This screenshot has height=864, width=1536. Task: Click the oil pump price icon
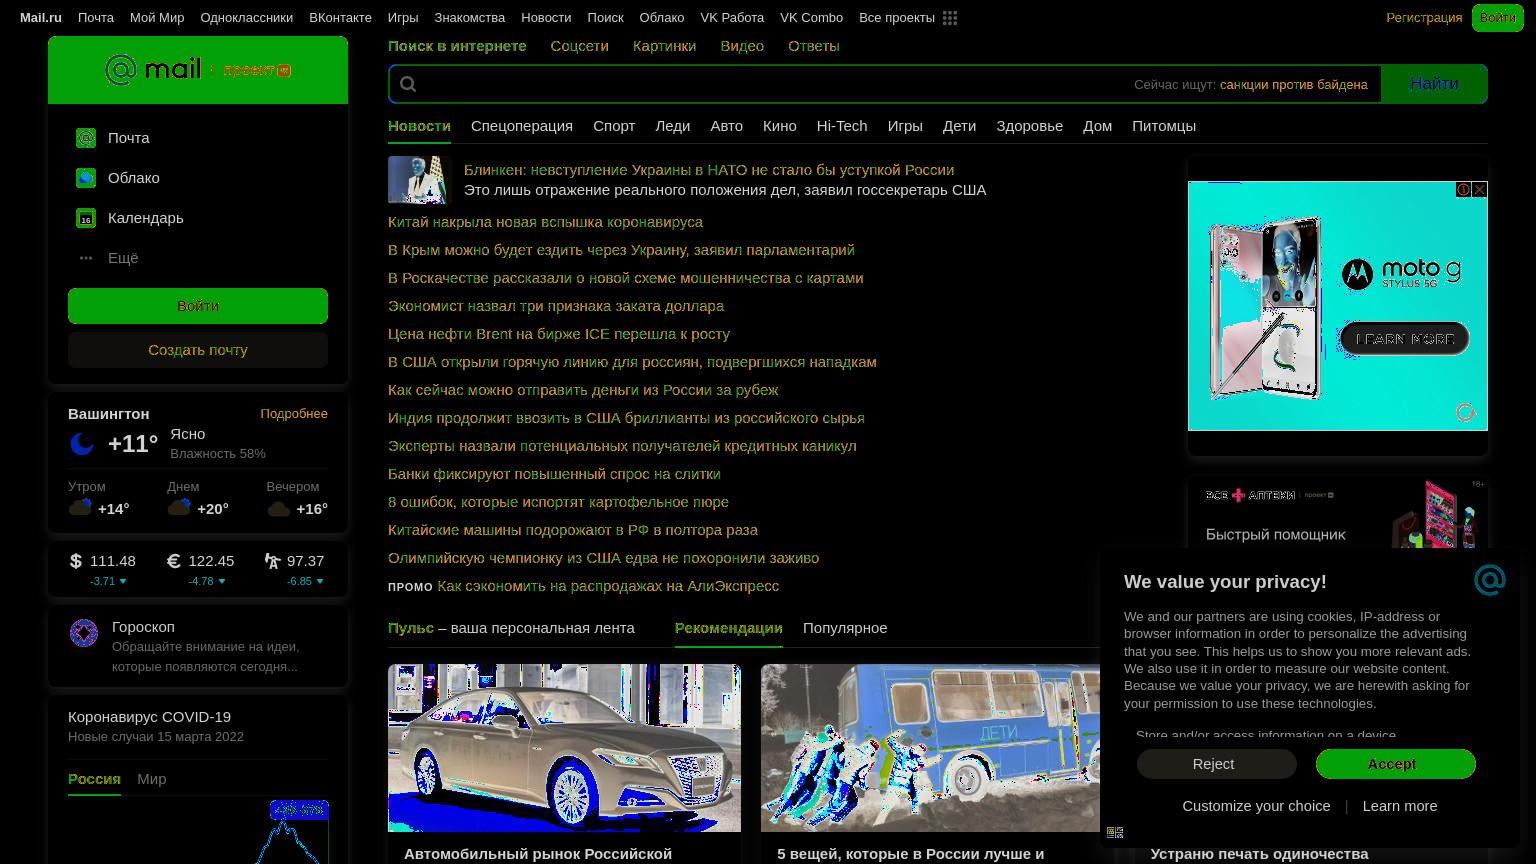[272, 561]
